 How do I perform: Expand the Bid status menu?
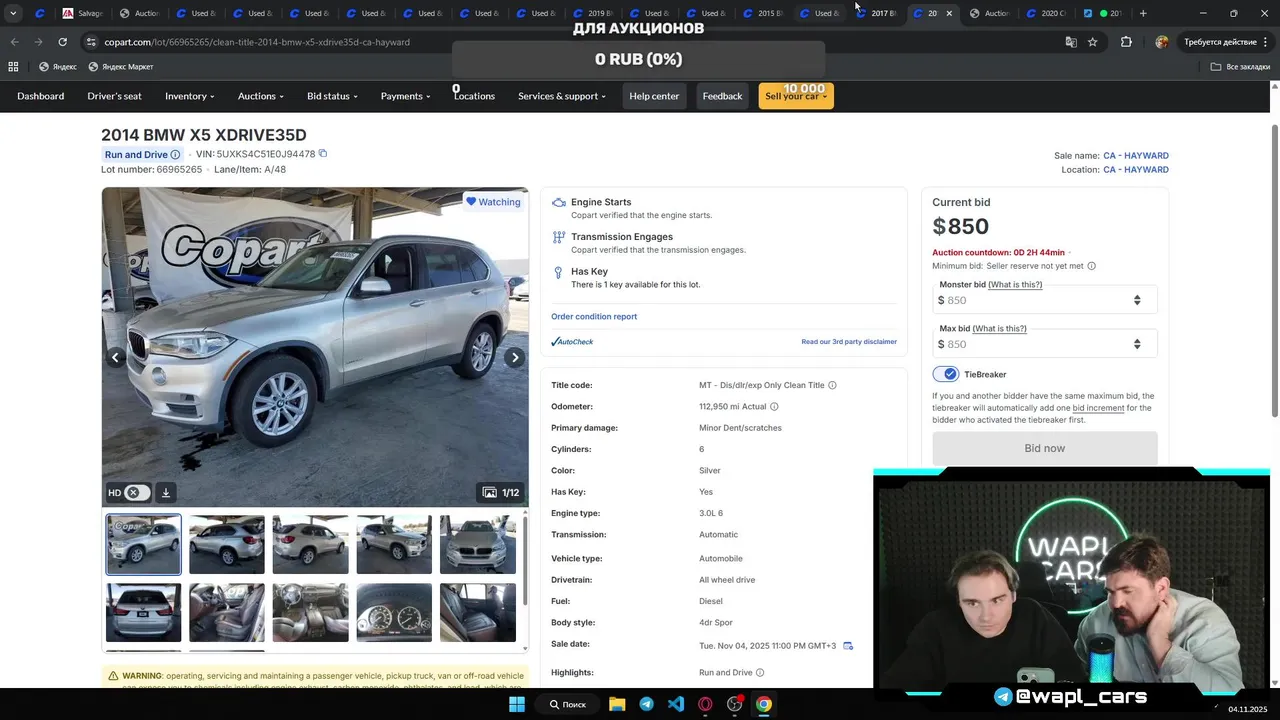pyautogui.click(x=332, y=96)
